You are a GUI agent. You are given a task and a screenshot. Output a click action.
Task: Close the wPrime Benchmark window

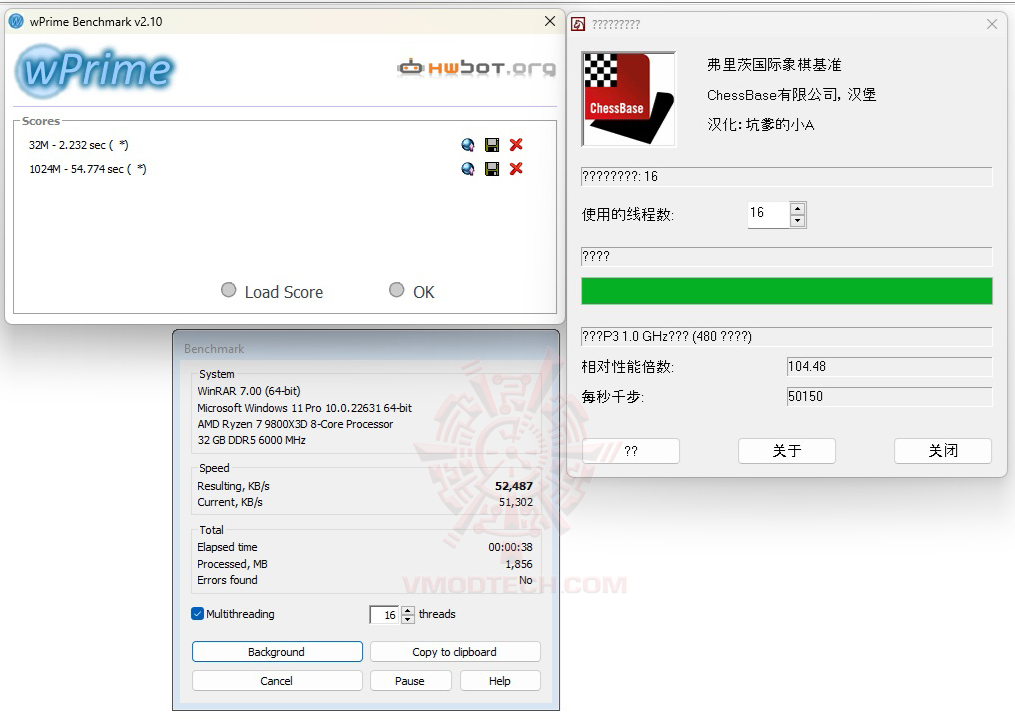[550, 21]
